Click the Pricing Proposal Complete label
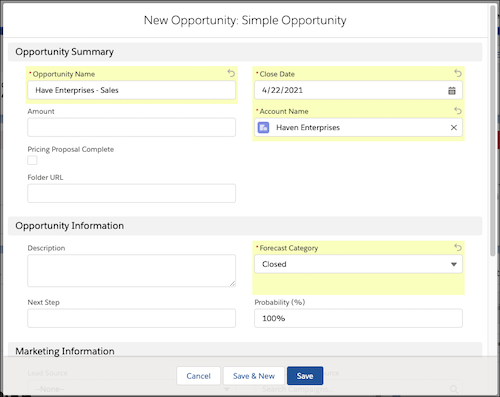 [x=71, y=149]
